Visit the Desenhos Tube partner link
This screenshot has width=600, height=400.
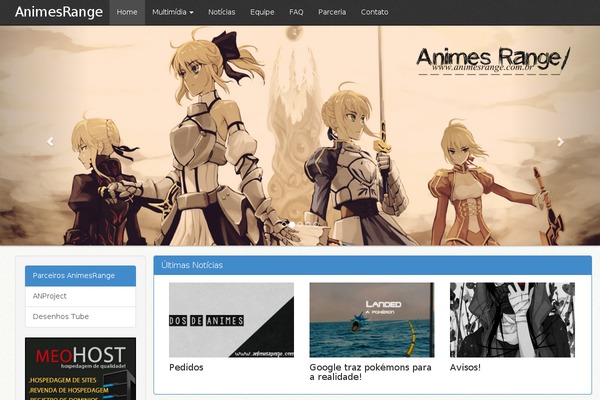click(80, 317)
